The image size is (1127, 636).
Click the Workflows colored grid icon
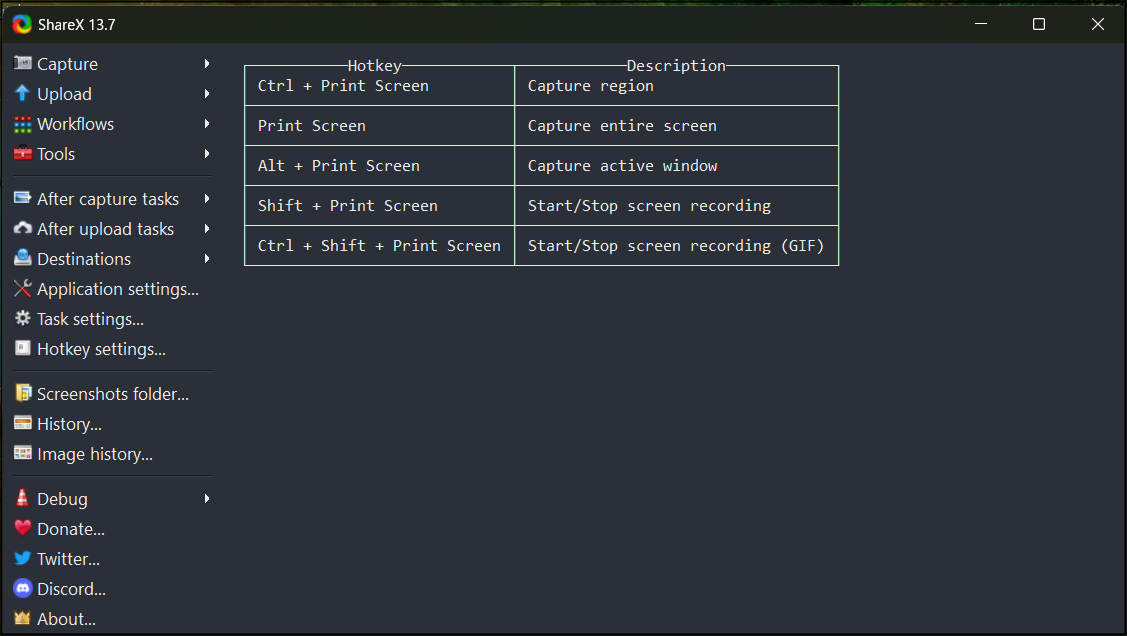pos(23,124)
